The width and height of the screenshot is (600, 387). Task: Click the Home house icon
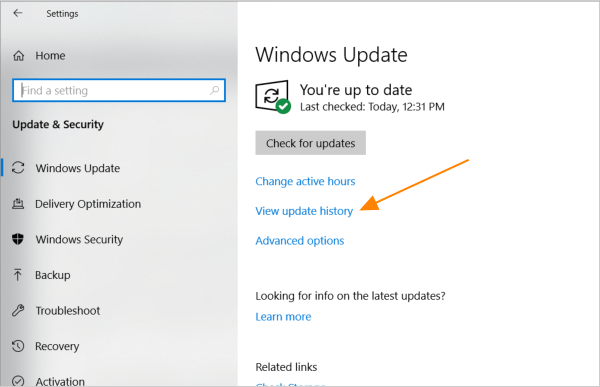tap(18, 56)
